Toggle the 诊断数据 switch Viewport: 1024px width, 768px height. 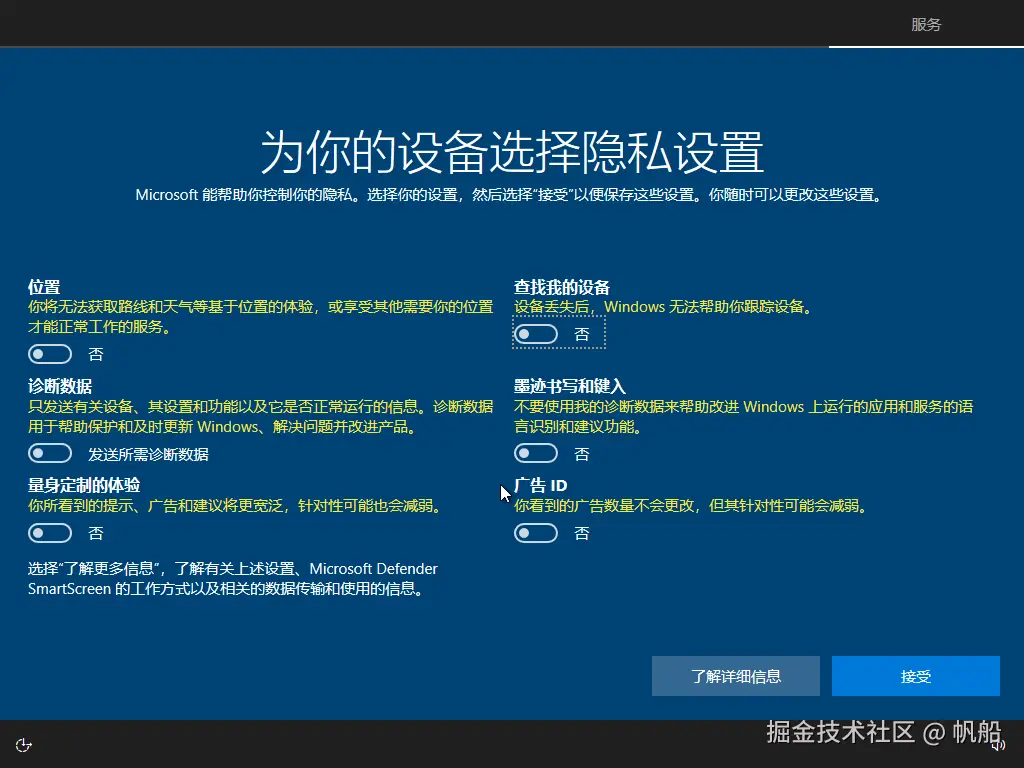pyautogui.click(x=50, y=453)
